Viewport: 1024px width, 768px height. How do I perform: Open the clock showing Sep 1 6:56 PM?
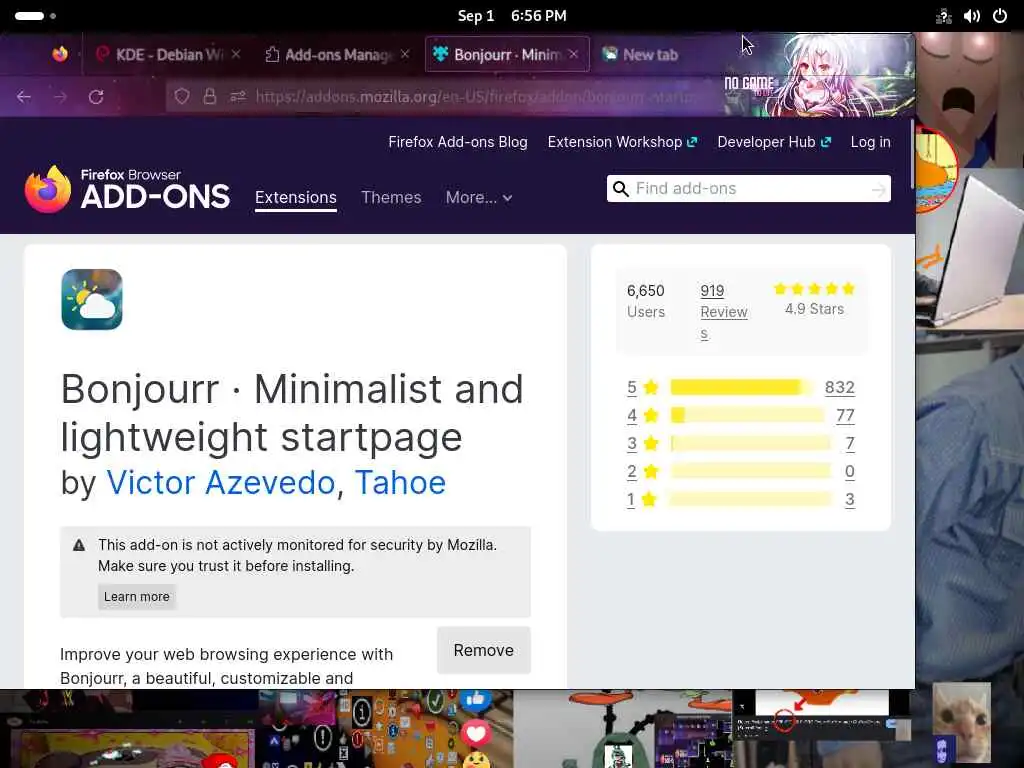(512, 16)
